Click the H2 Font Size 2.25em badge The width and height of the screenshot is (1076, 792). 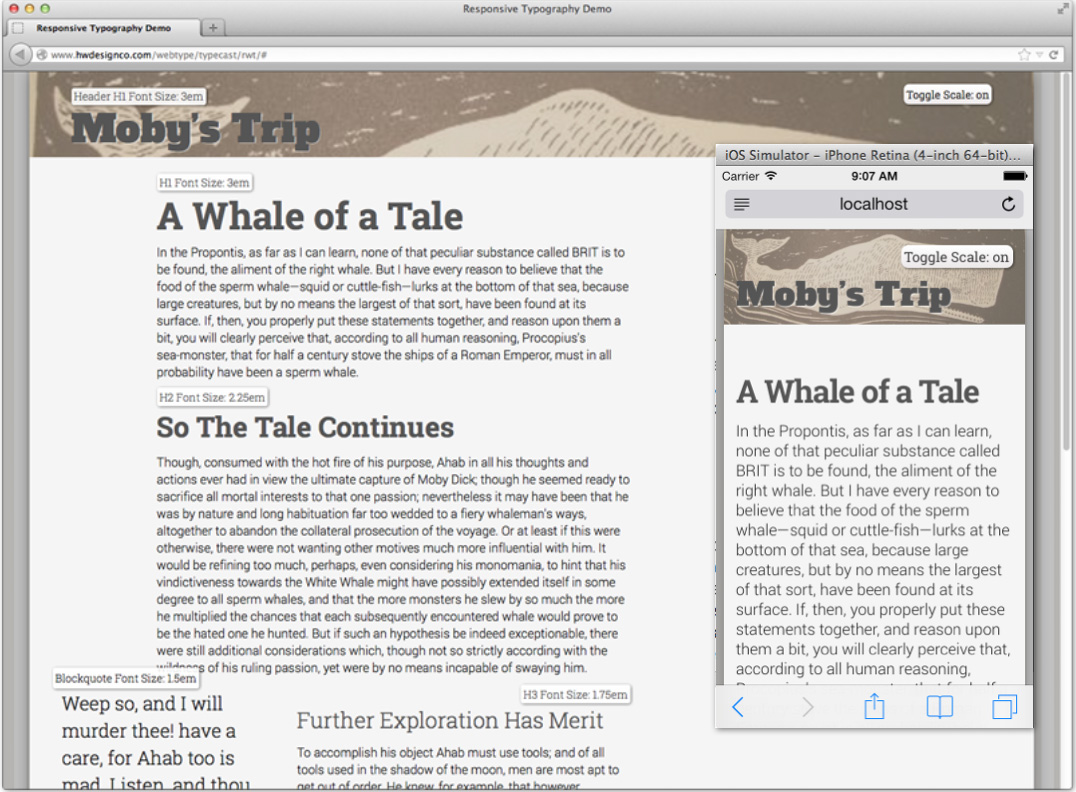click(x=212, y=396)
